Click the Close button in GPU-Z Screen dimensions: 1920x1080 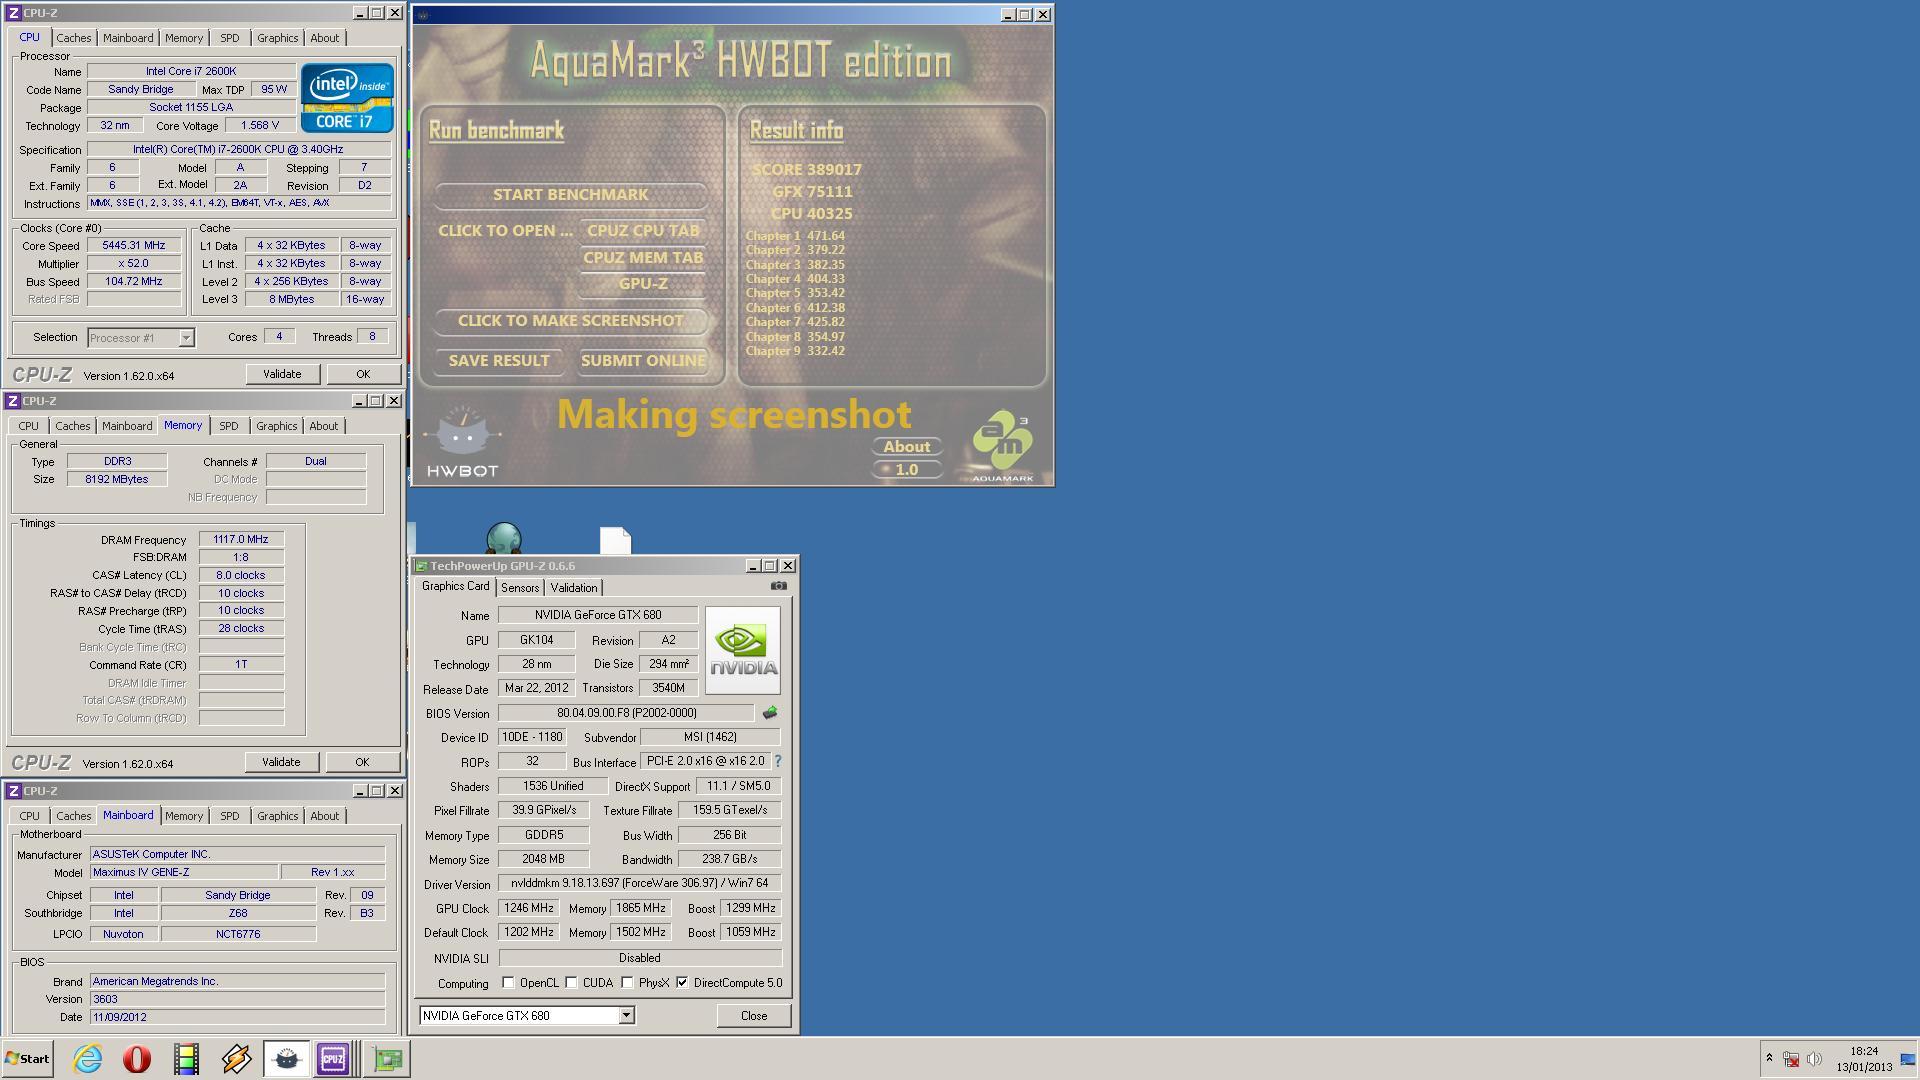click(x=754, y=1016)
